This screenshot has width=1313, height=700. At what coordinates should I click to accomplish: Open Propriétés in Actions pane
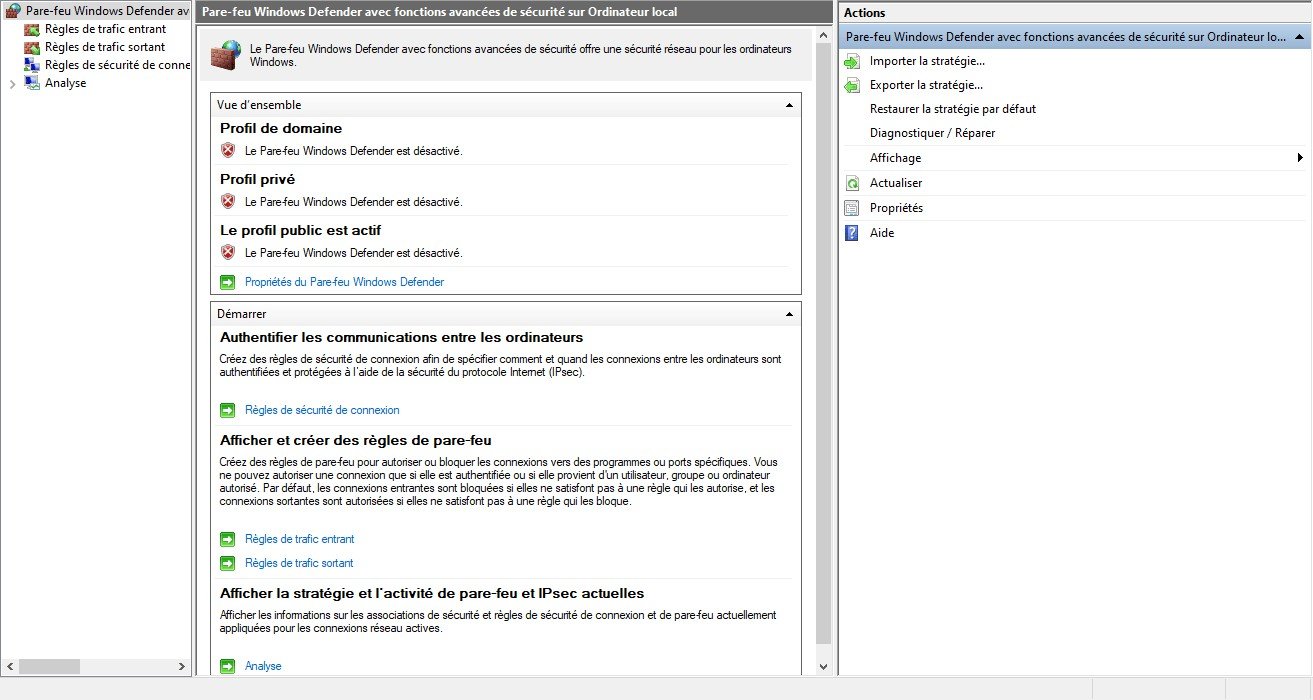point(897,208)
